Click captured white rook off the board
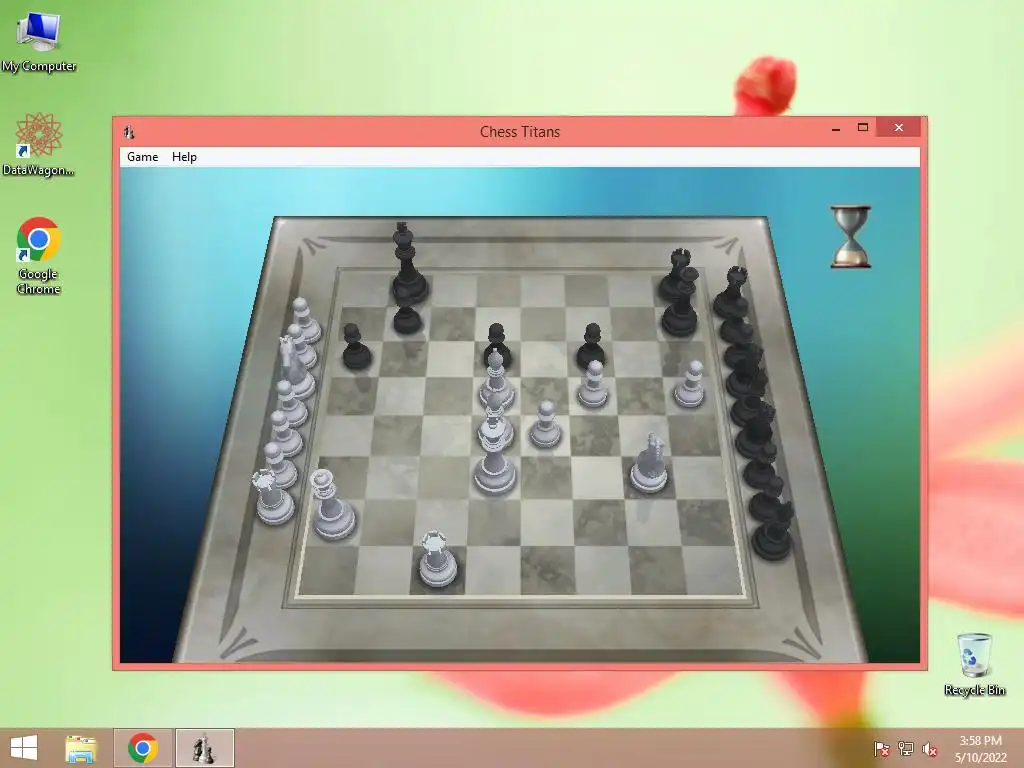 (273, 496)
